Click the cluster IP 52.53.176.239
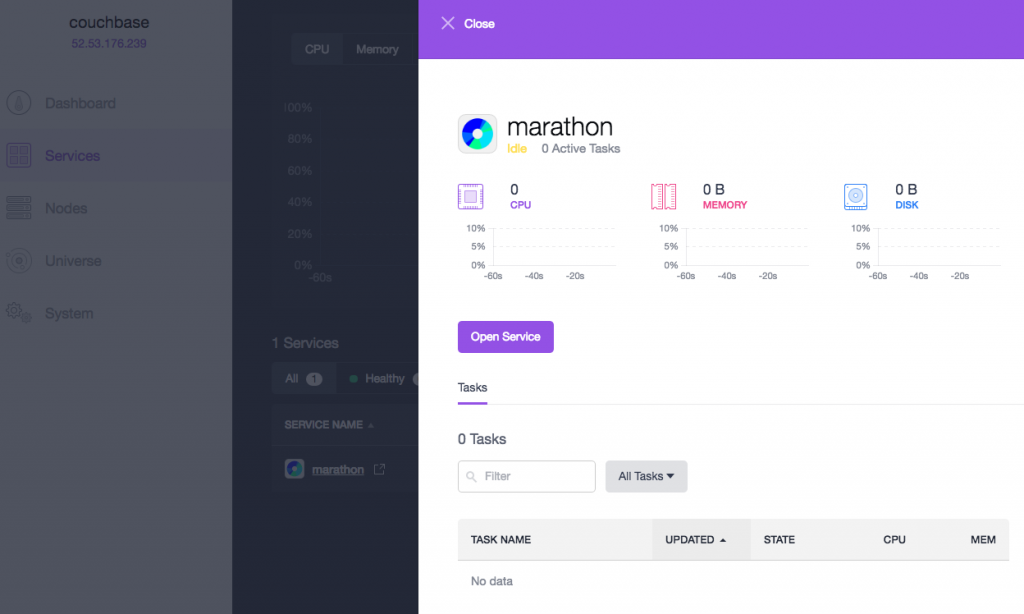The image size is (1024, 614). point(109,43)
